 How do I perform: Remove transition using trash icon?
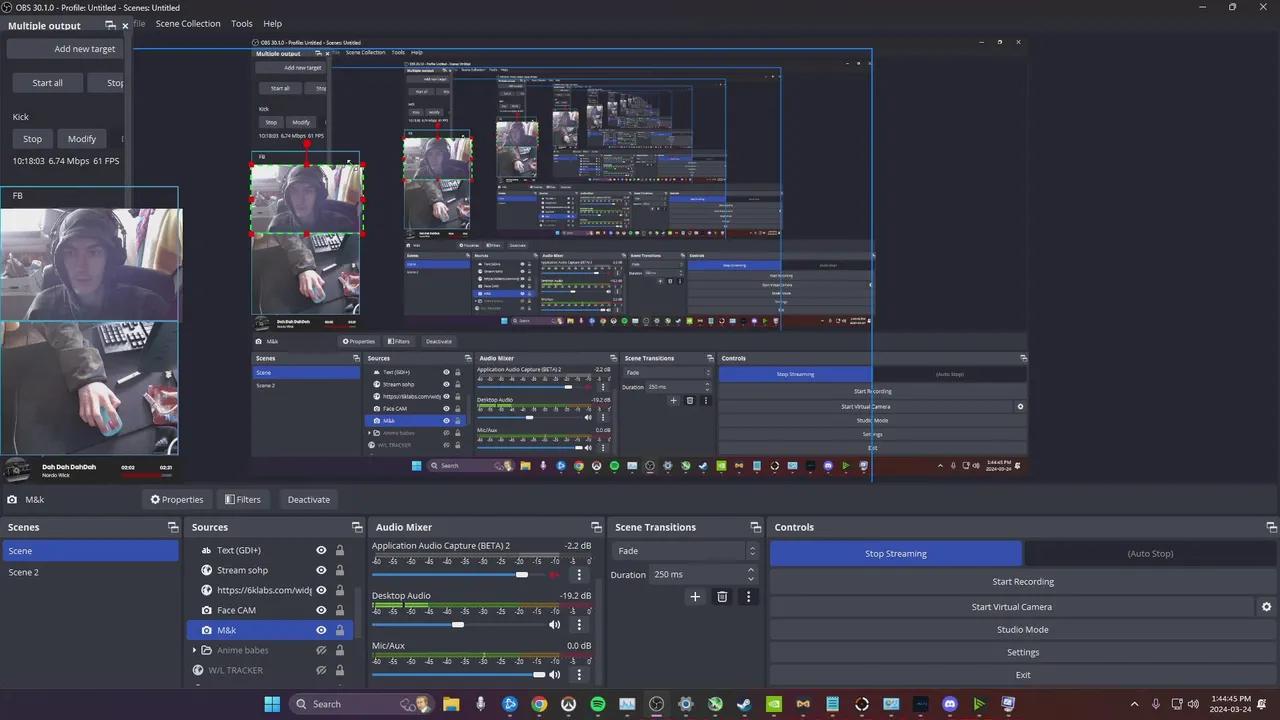click(722, 597)
